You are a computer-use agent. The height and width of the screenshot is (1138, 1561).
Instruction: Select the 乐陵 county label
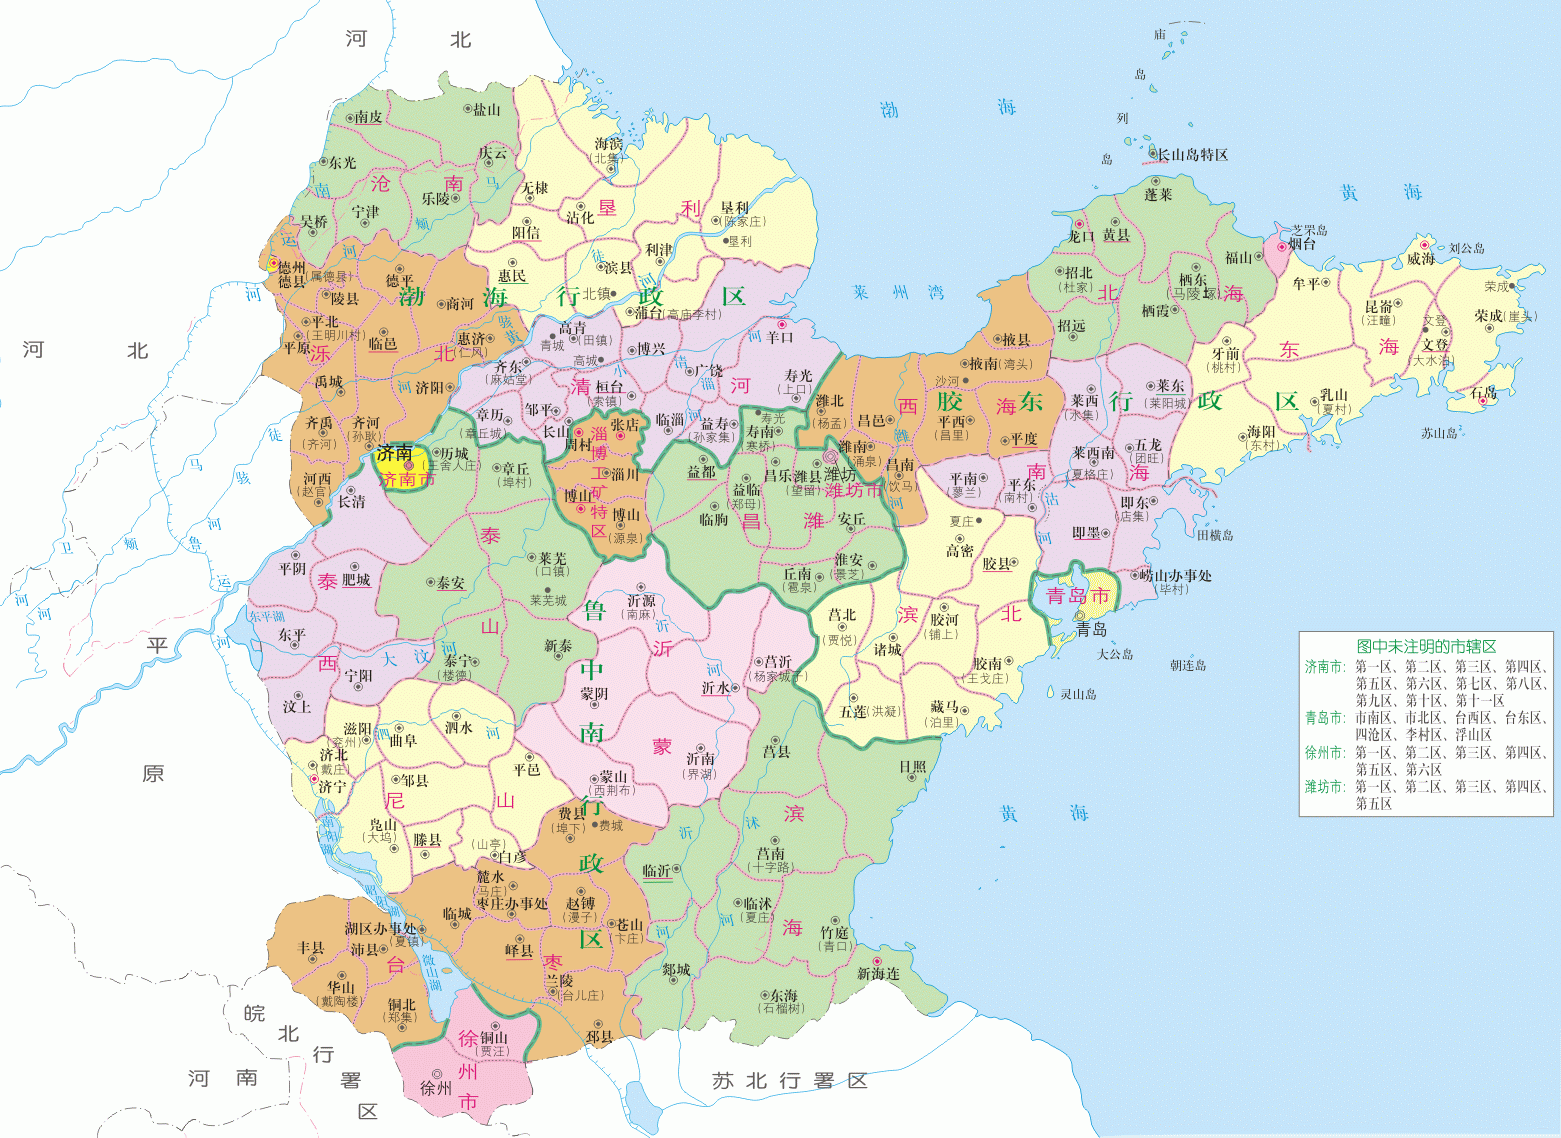pyautogui.click(x=436, y=199)
